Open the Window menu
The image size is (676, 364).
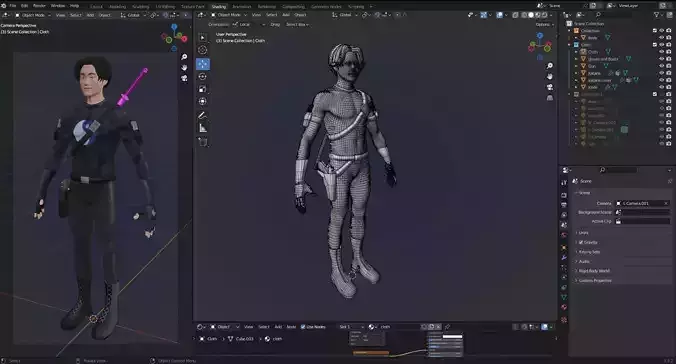pyautogui.click(x=58, y=6)
